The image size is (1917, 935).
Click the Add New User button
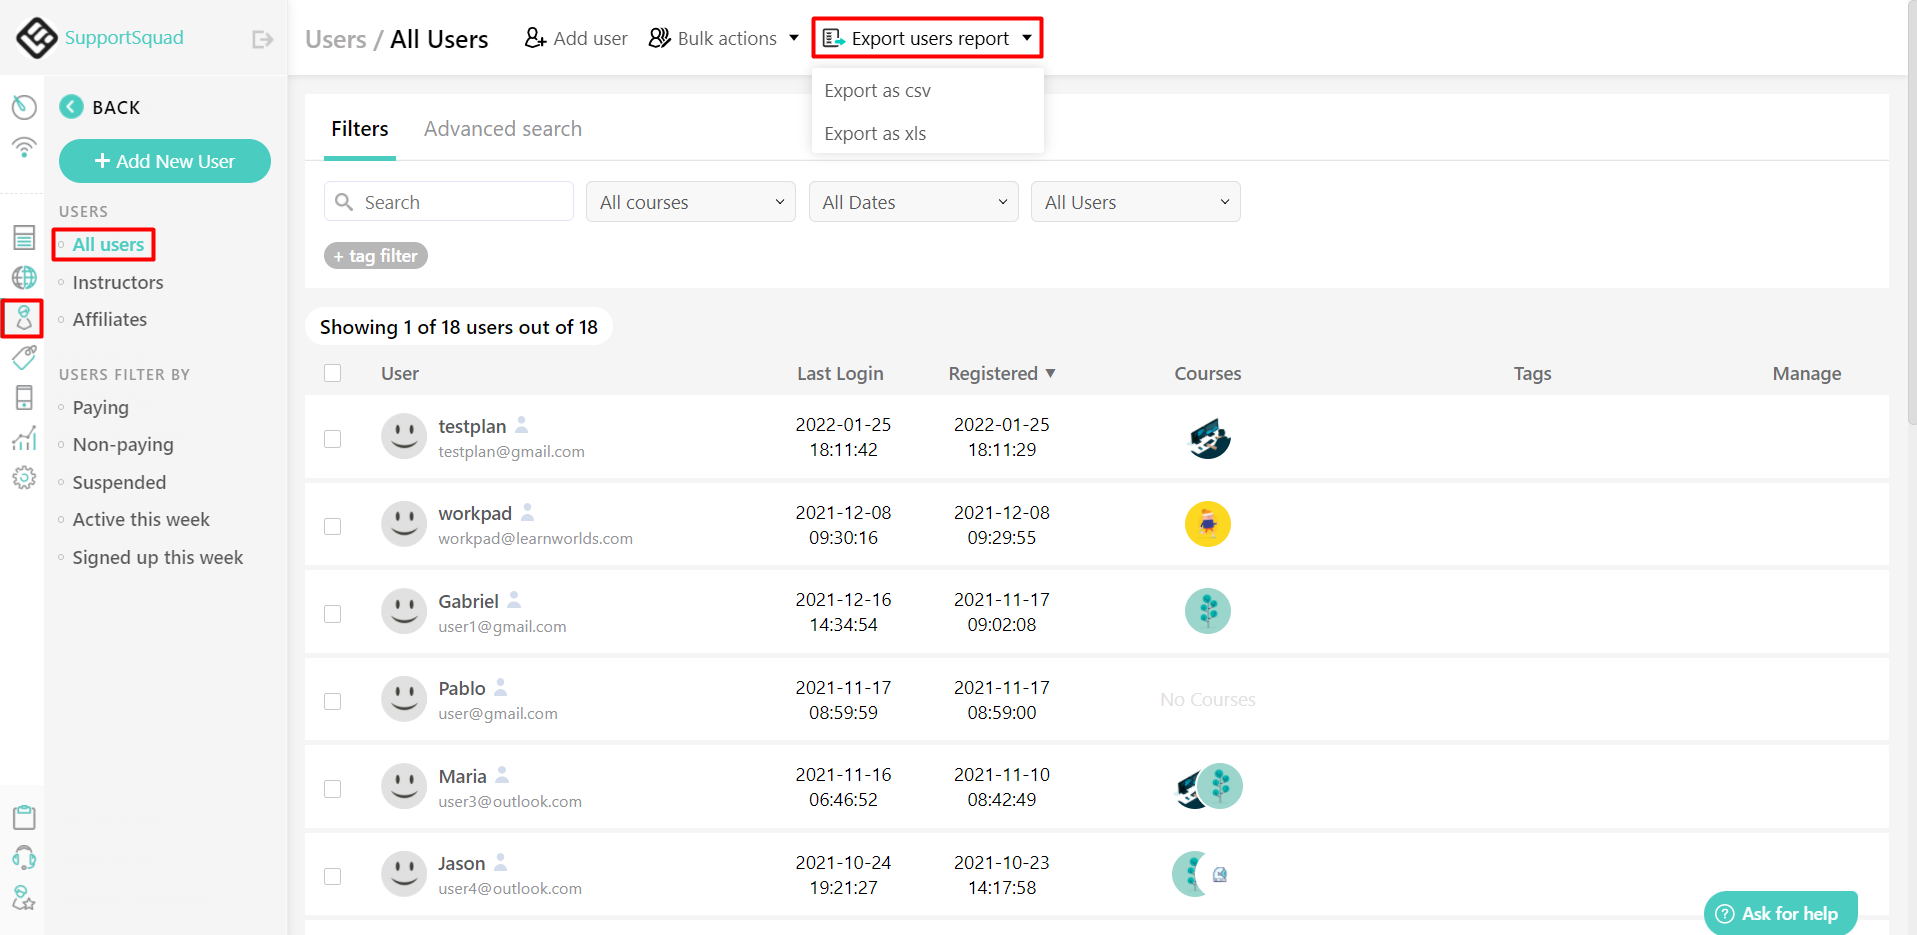pos(164,161)
